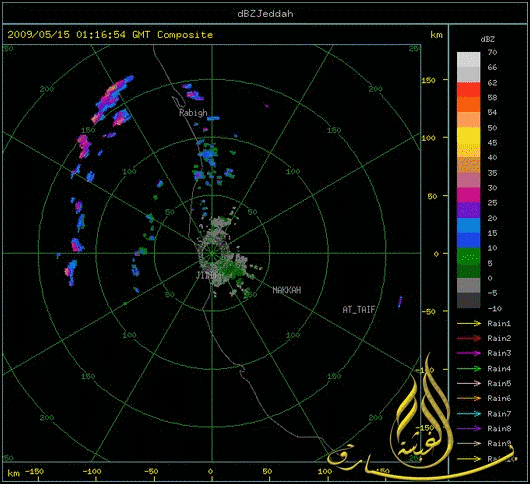Viewport: 530px width, 484px height.
Task: Pick the dark gray -10 to -5 dBZ swatch
Action: (468, 301)
